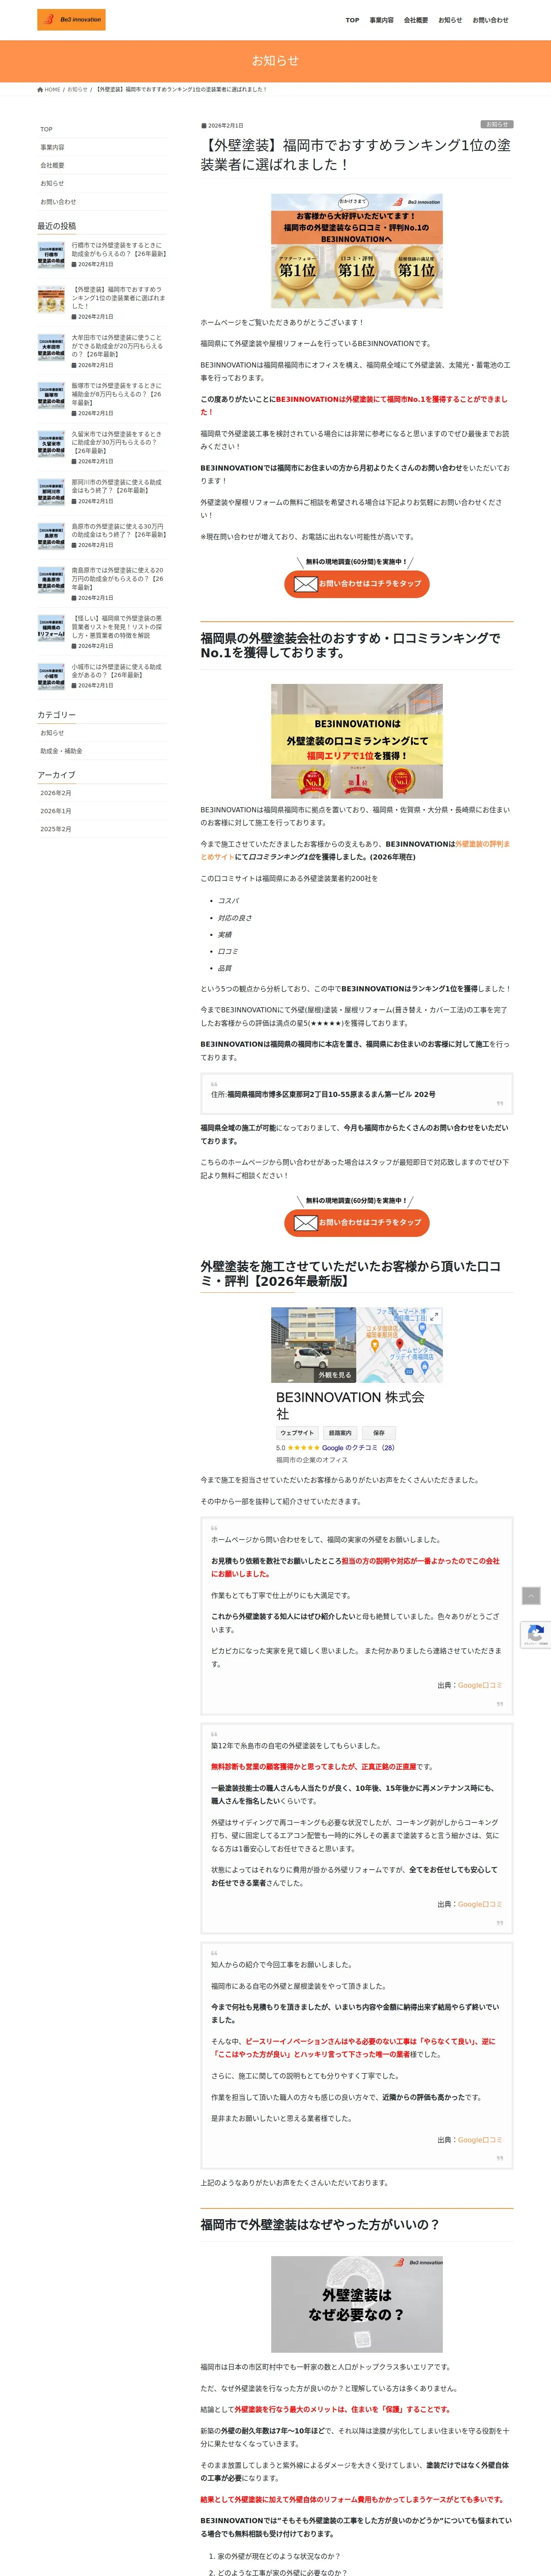This screenshot has width=551, height=2576.
Task: Tap first お問い合わせはコチラをタップ button
Action: (357, 583)
